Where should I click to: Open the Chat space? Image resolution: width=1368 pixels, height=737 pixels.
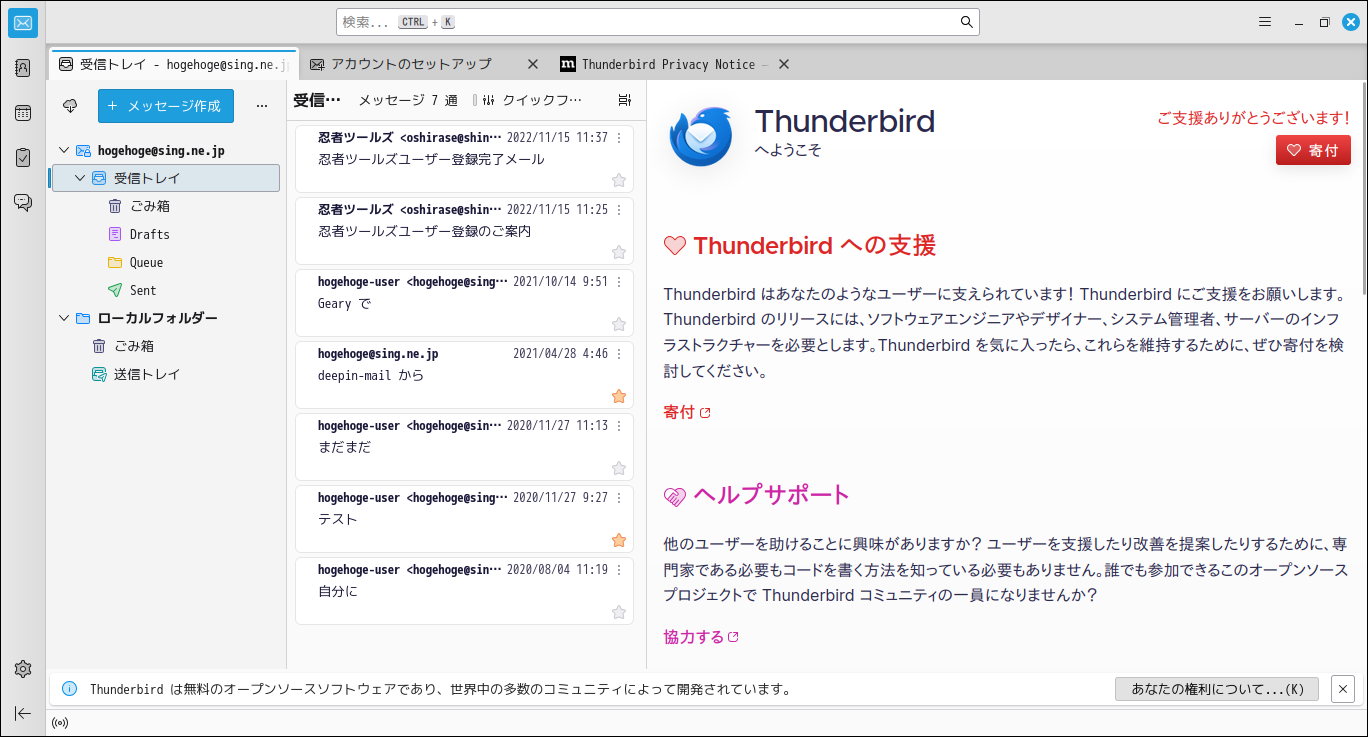(22, 201)
